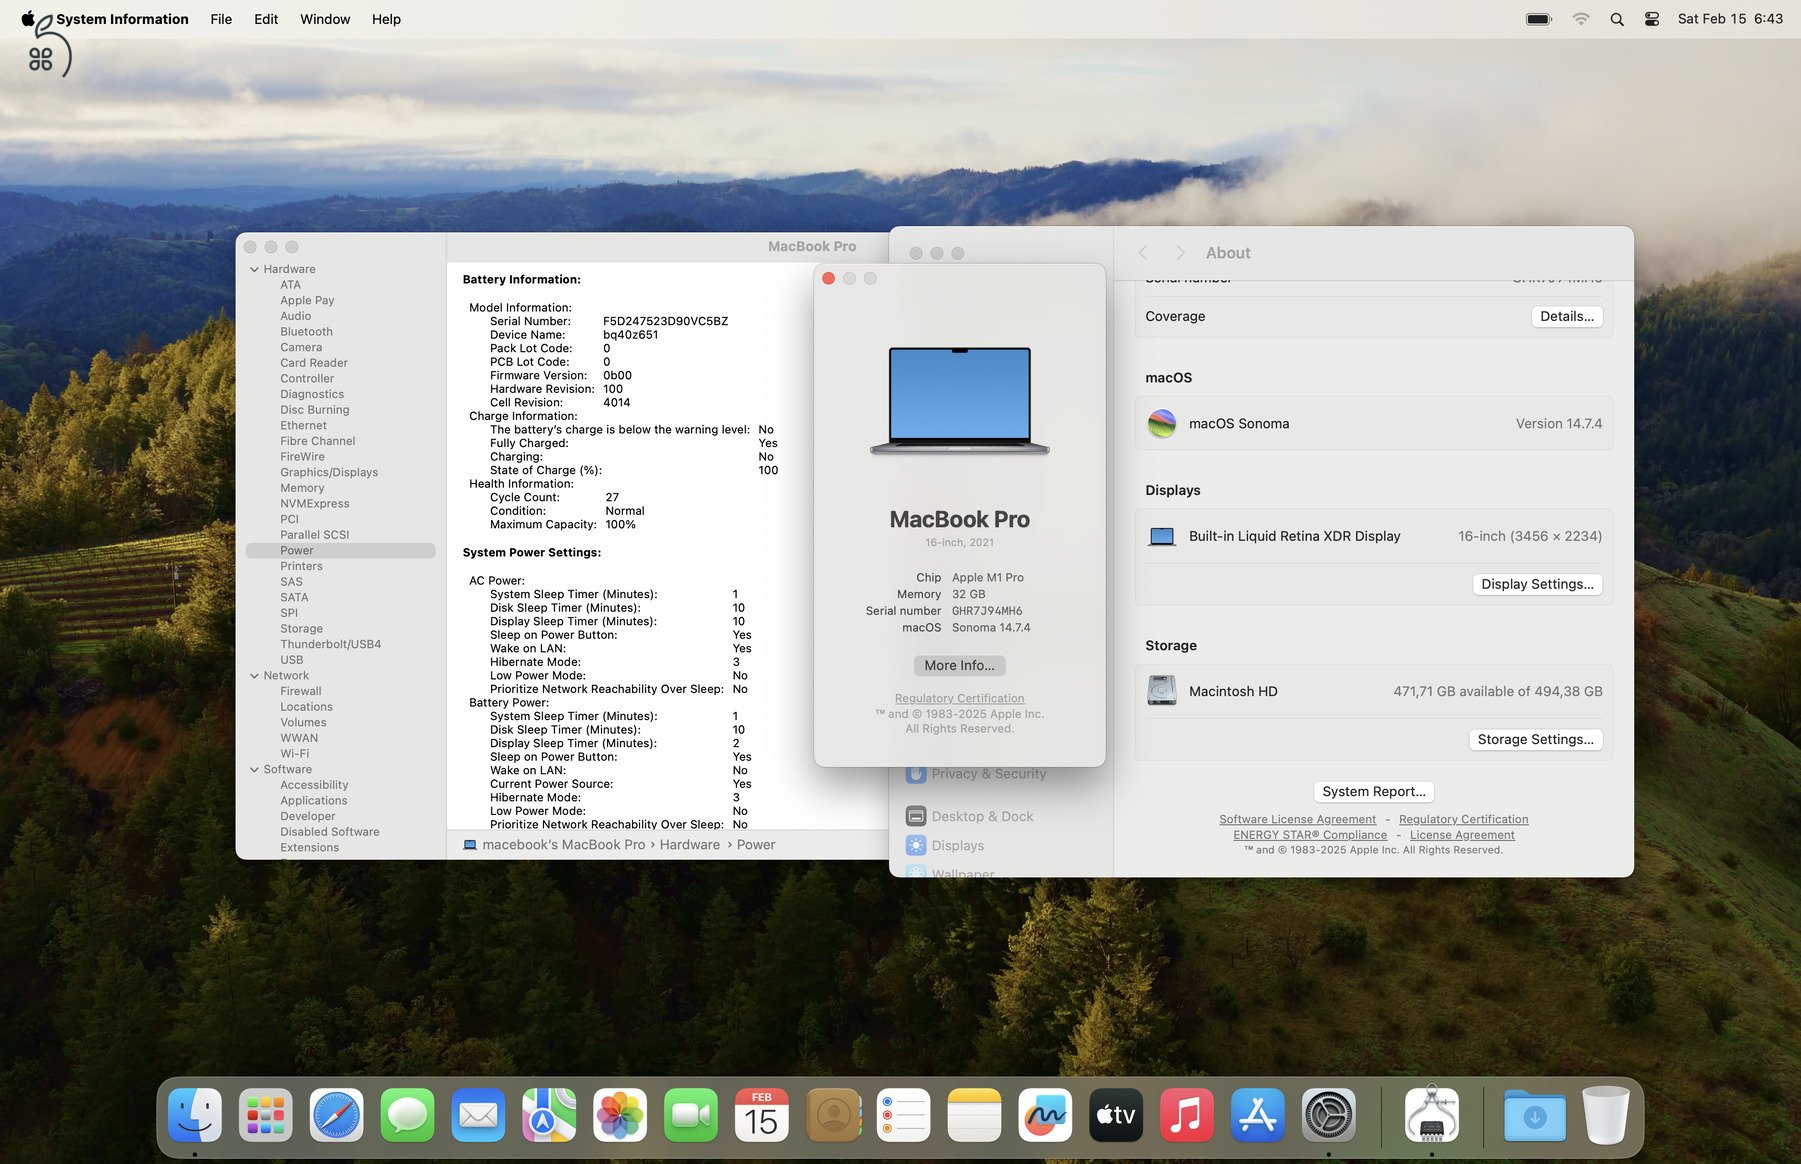1801x1164 pixels.
Task: Open App Store from Dock
Action: [1258, 1115]
